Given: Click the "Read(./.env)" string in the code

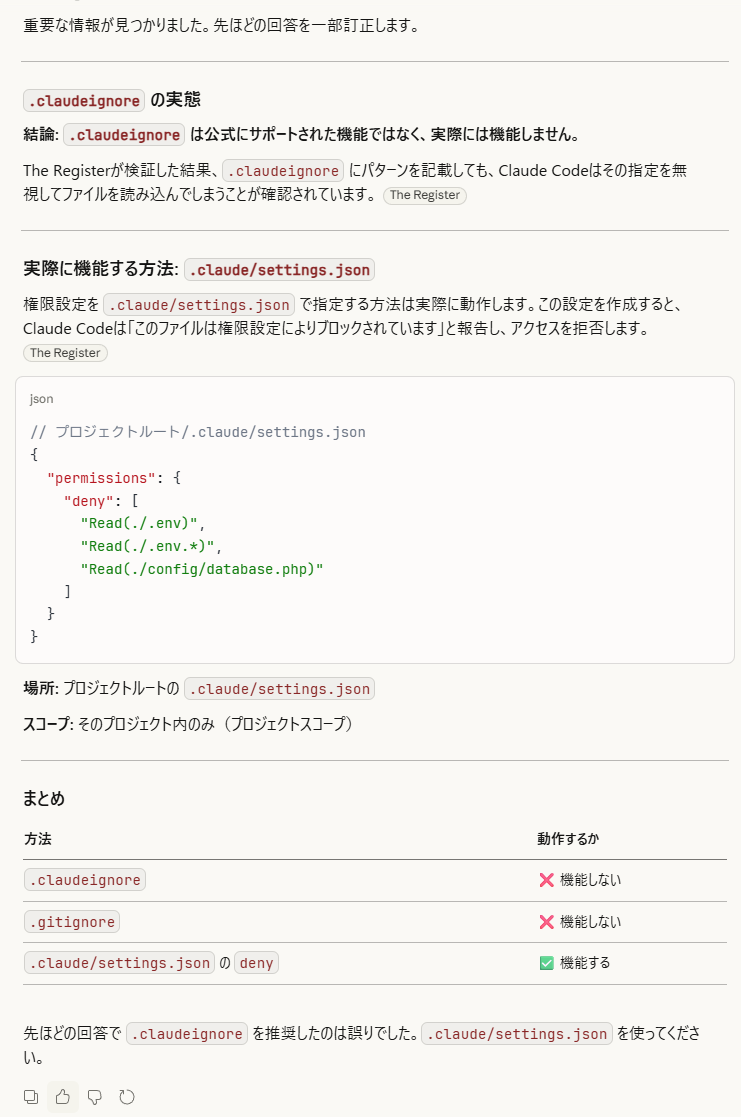Looking at the screenshot, I should [141, 523].
